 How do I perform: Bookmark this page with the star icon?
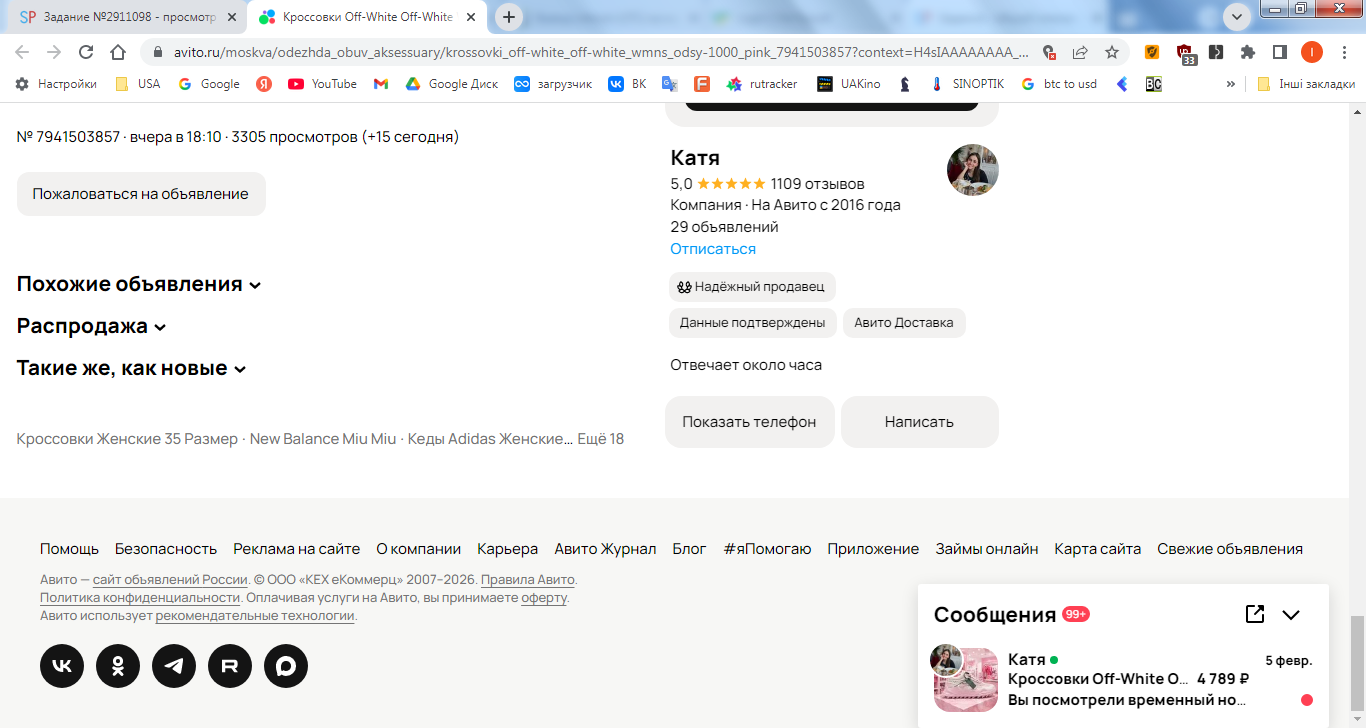[1112, 52]
